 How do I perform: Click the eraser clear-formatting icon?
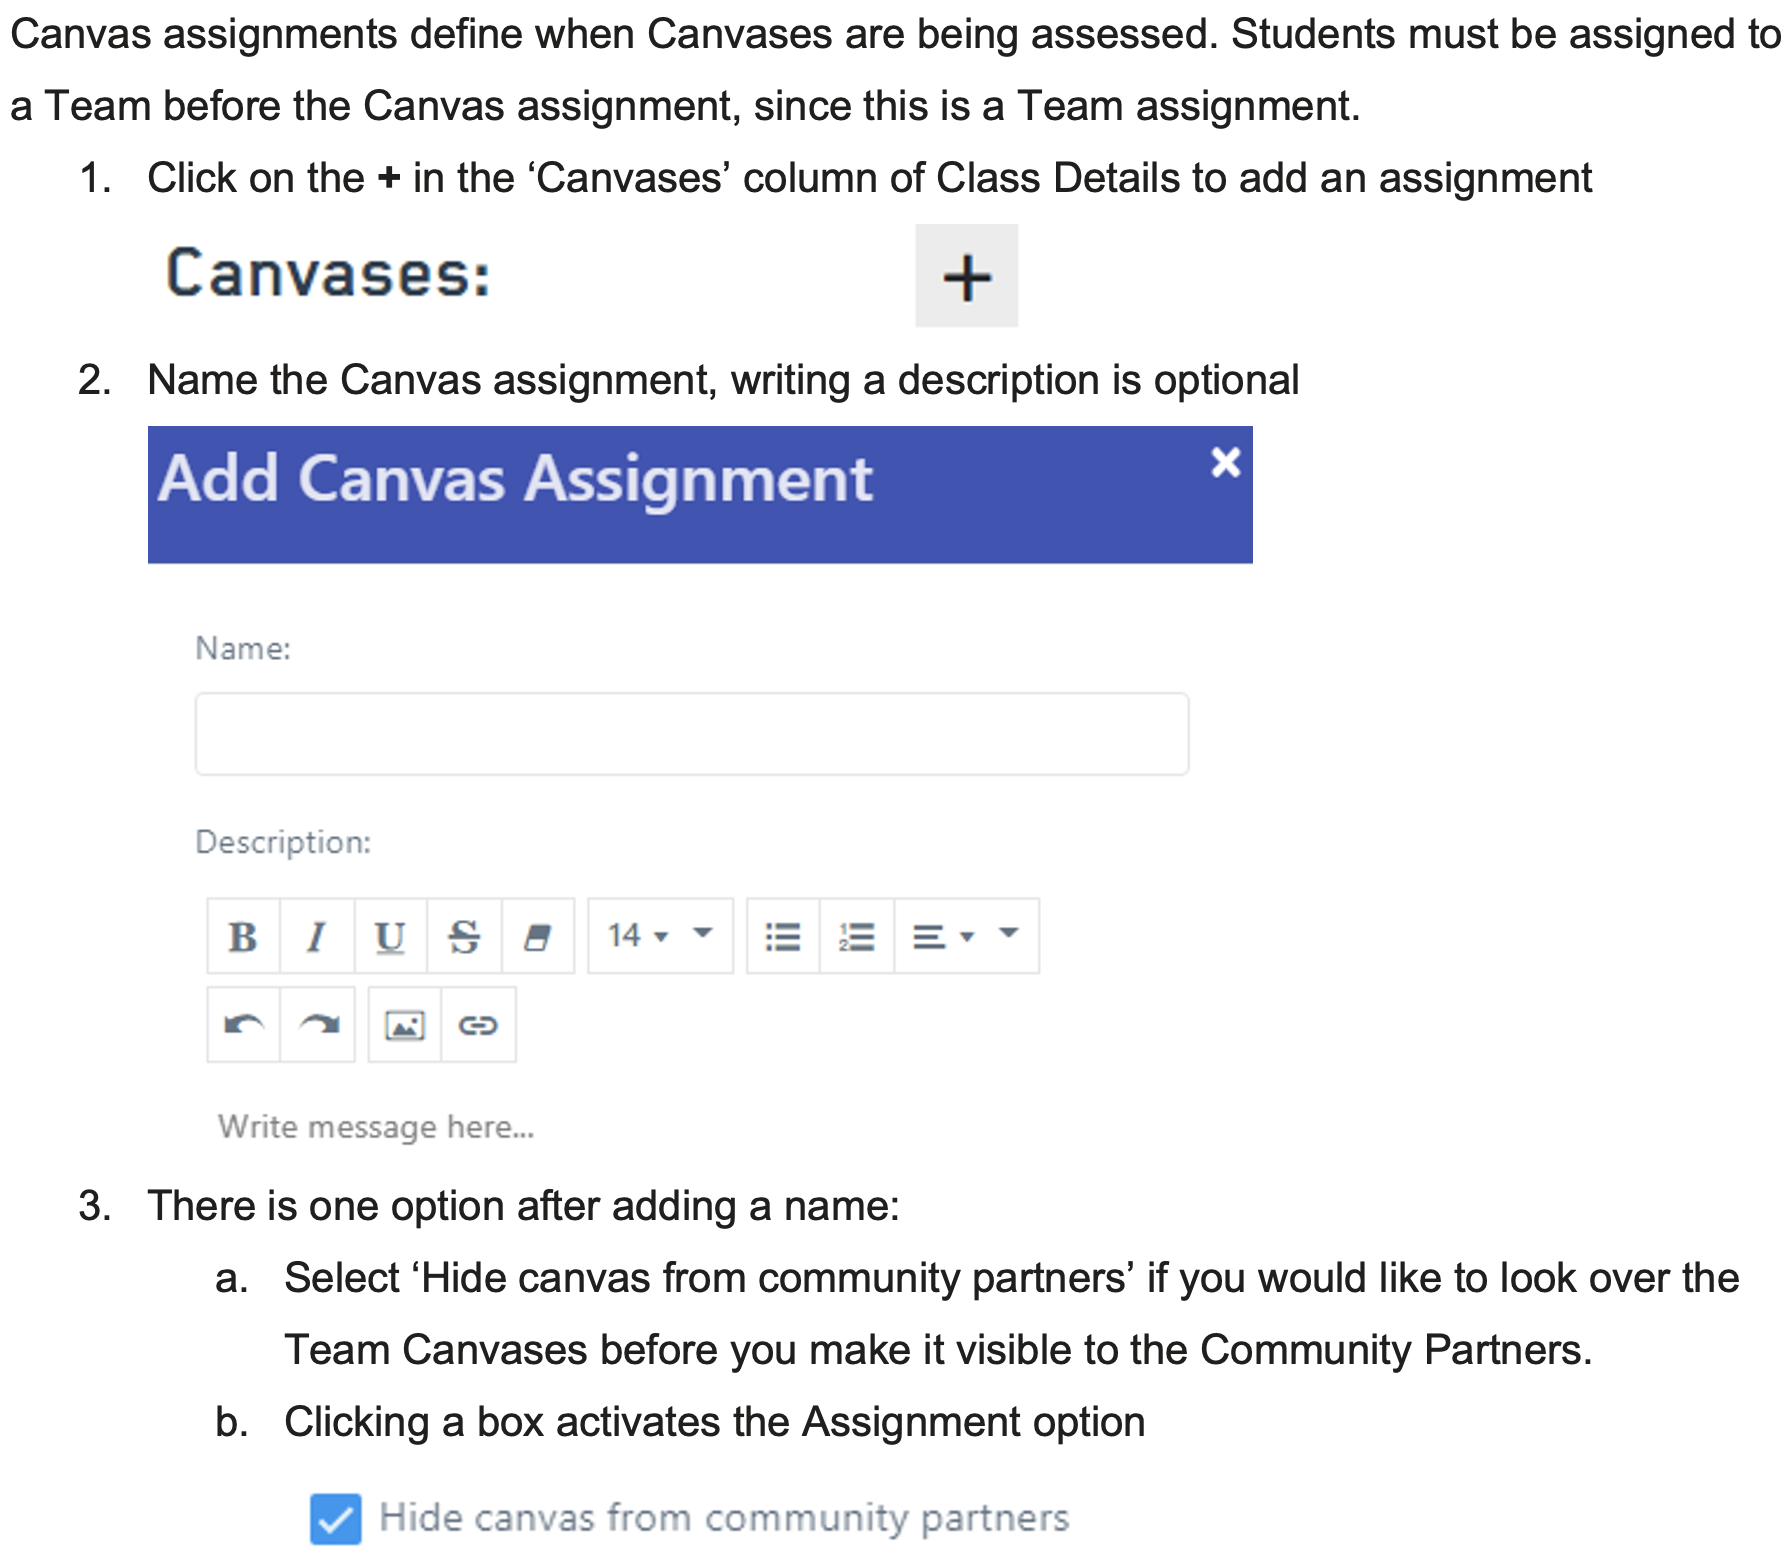click(538, 936)
